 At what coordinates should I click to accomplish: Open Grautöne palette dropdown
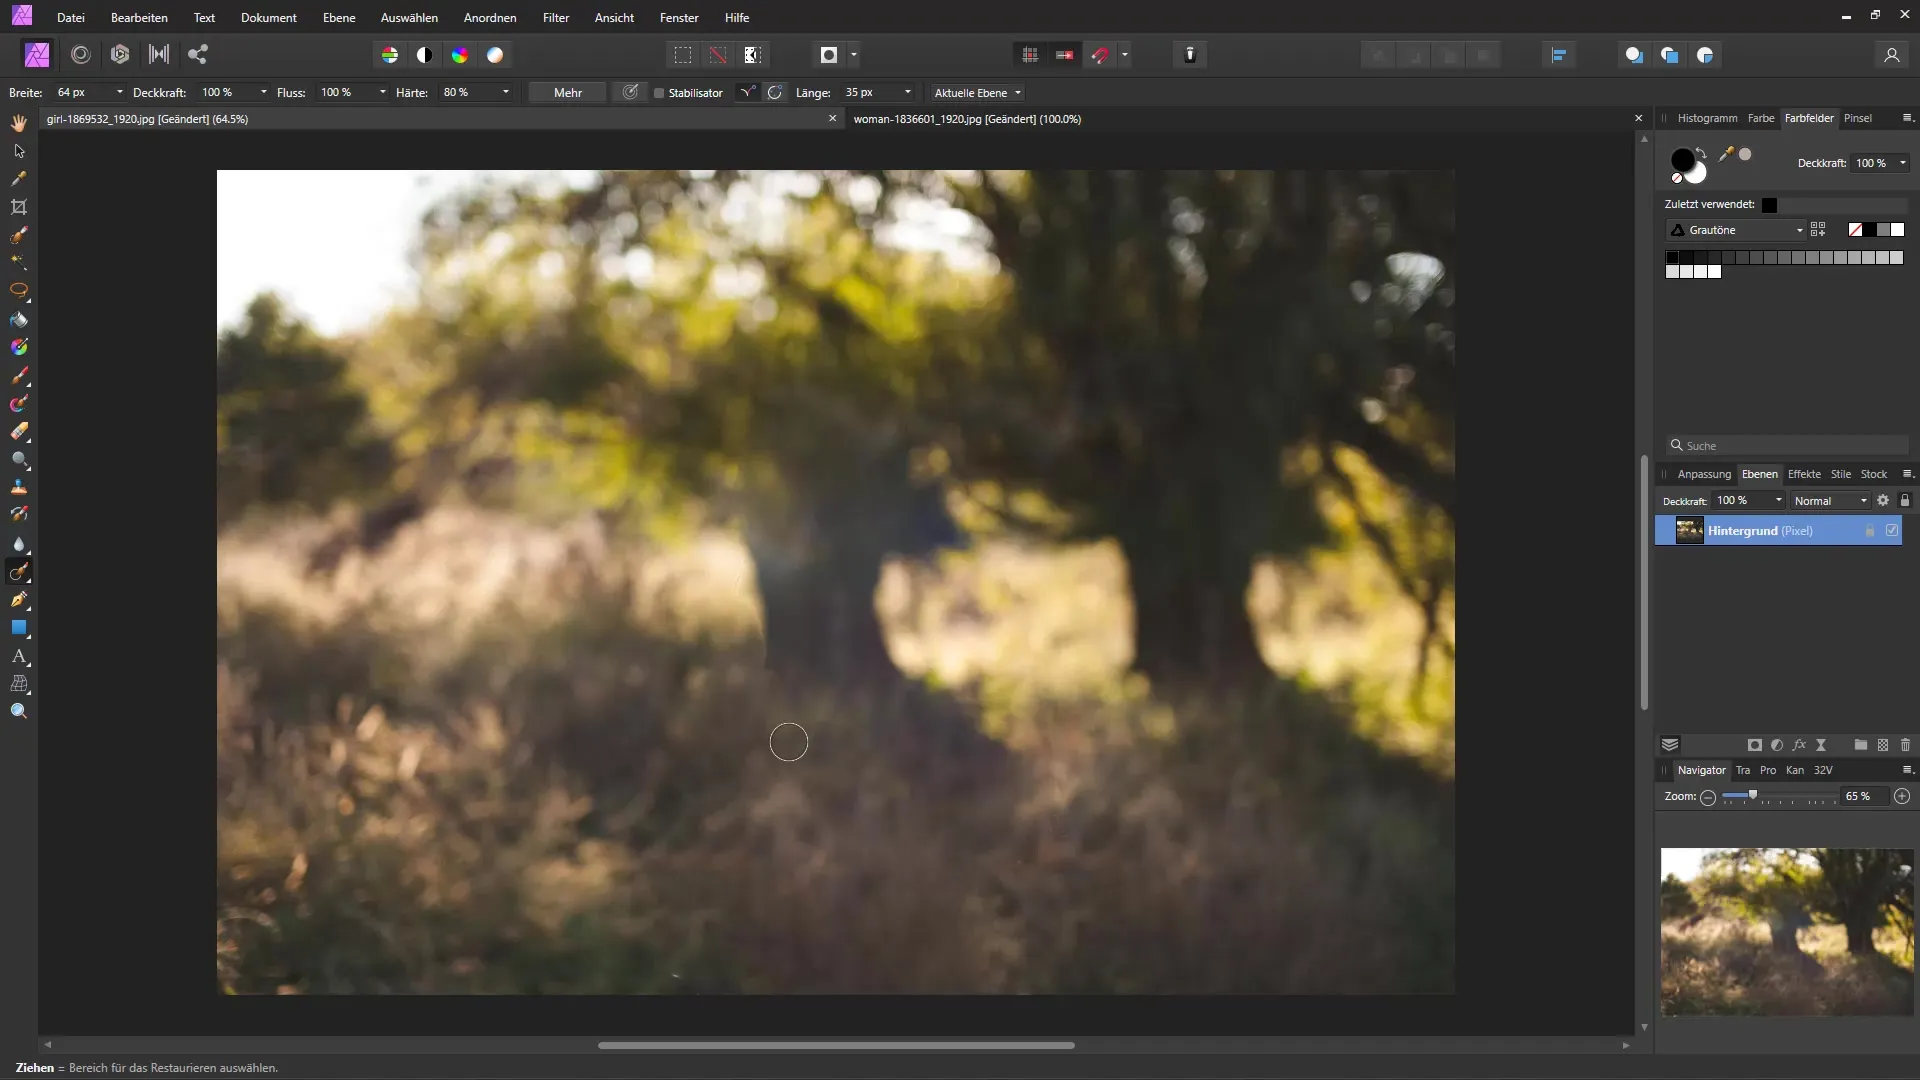click(1734, 230)
